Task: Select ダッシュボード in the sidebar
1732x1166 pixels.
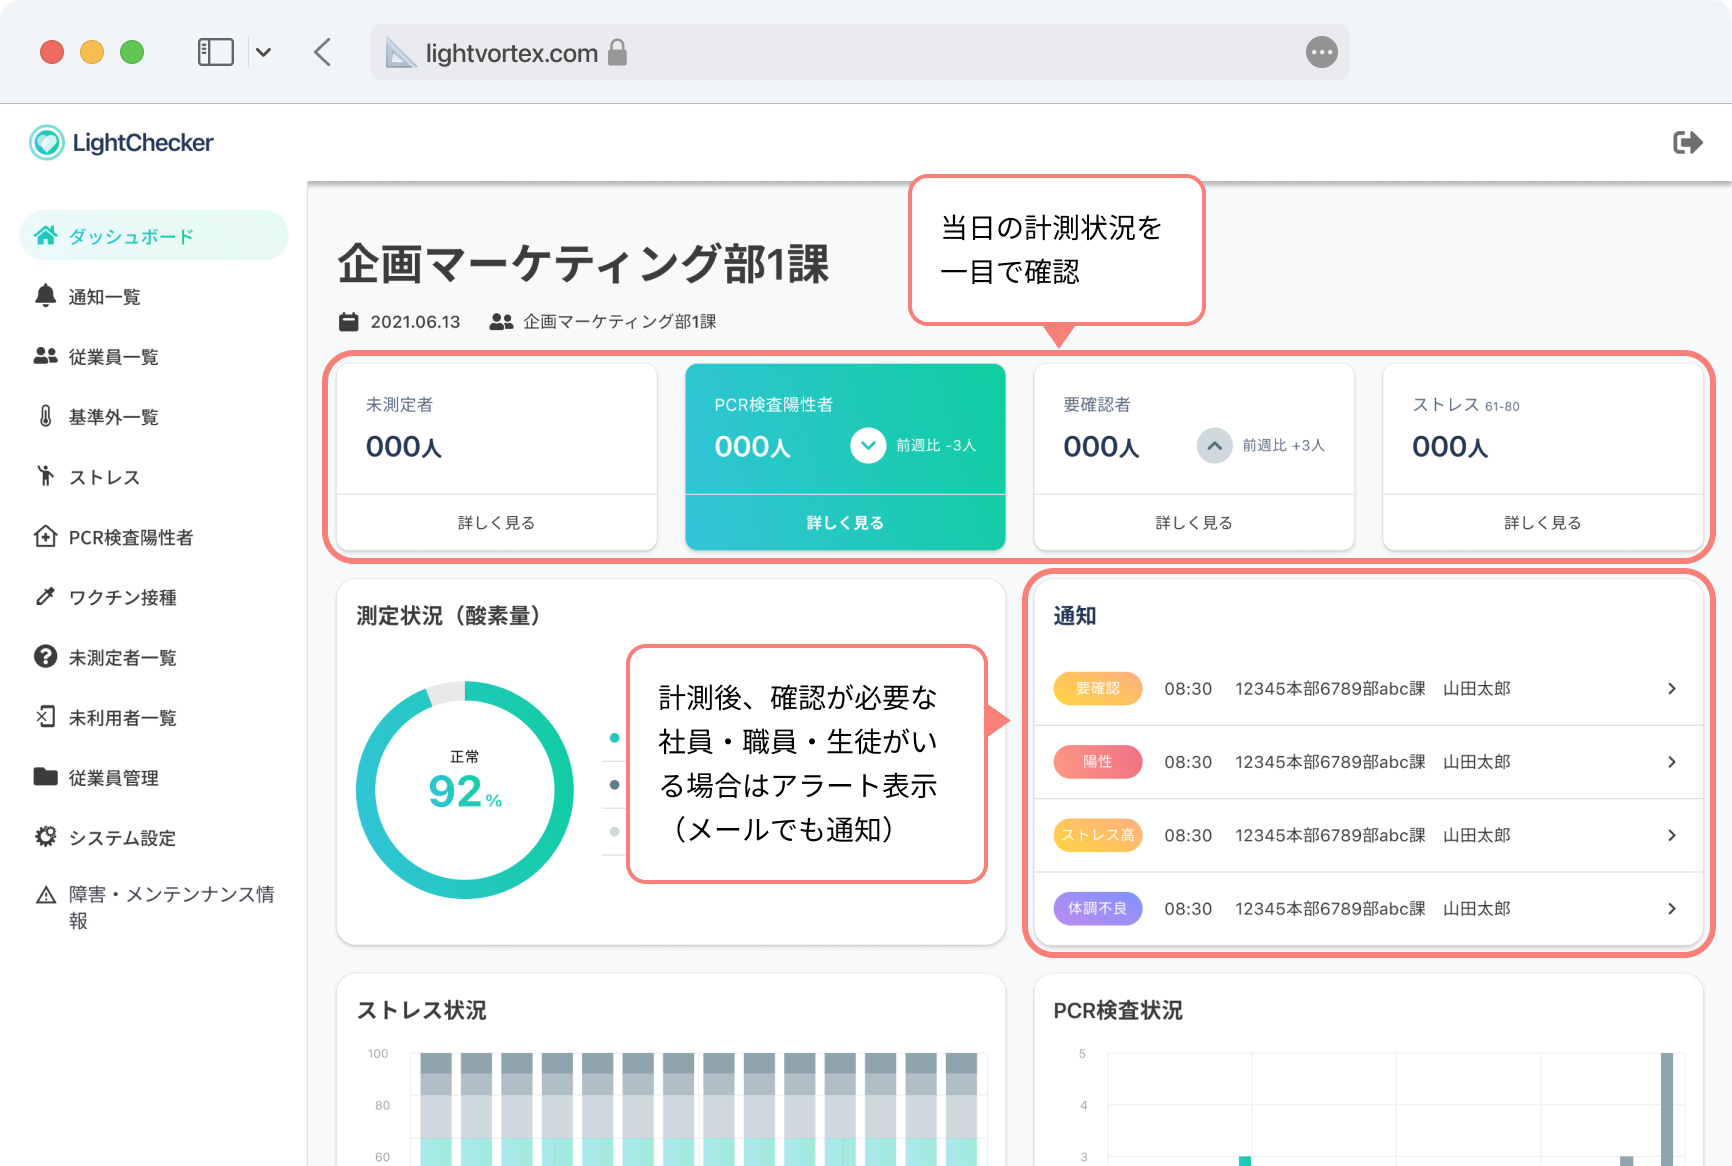Action: [154, 236]
